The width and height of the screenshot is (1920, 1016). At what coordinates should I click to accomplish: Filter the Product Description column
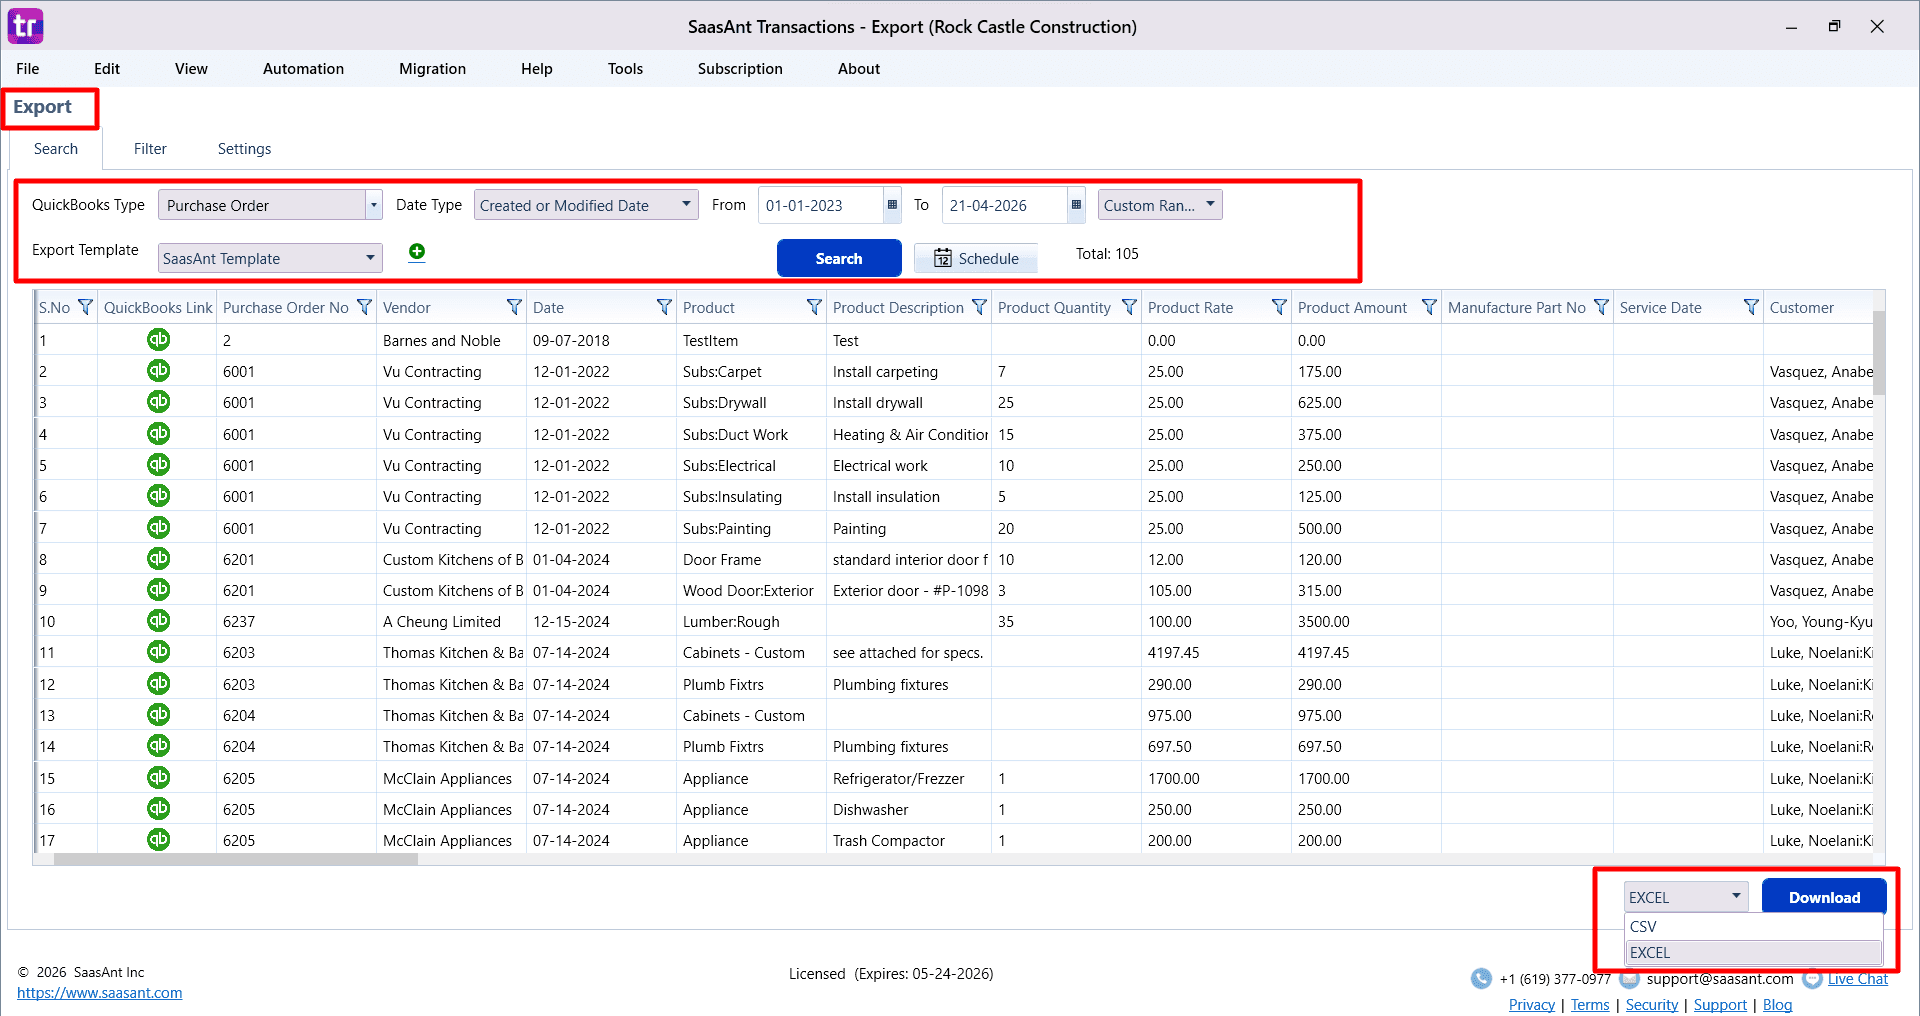pos(979,307)
